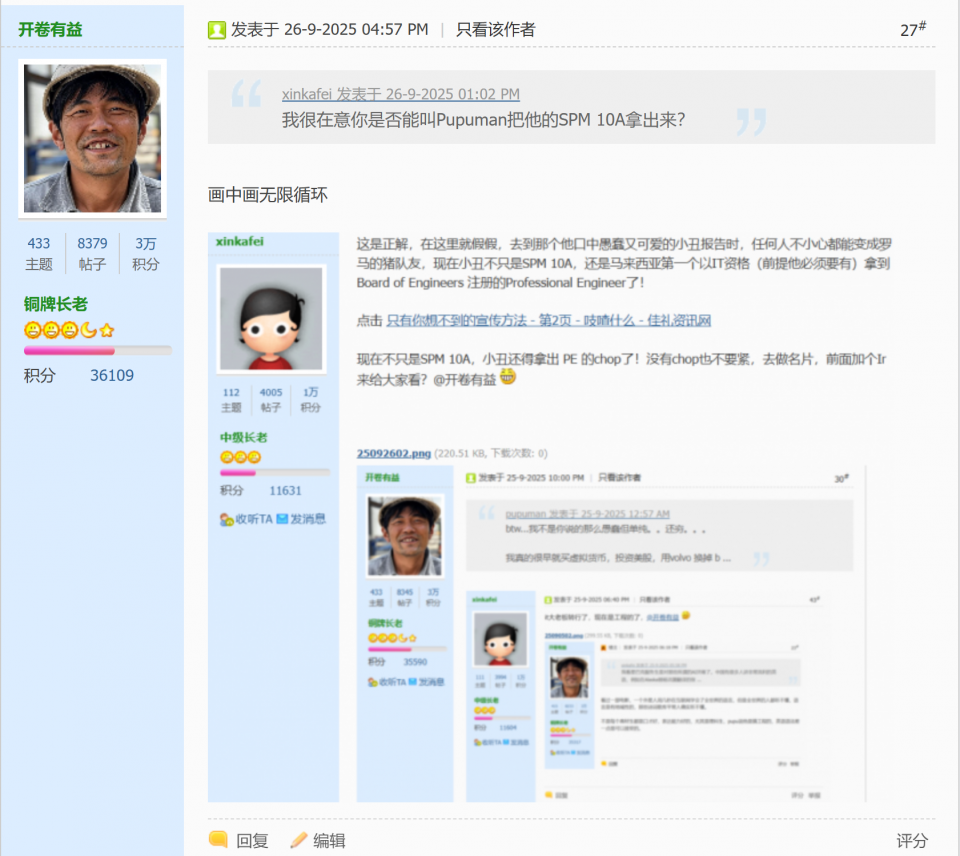View the 433 主题 count
The height and width of the screenshot is (856, 960).
(39, 253)
